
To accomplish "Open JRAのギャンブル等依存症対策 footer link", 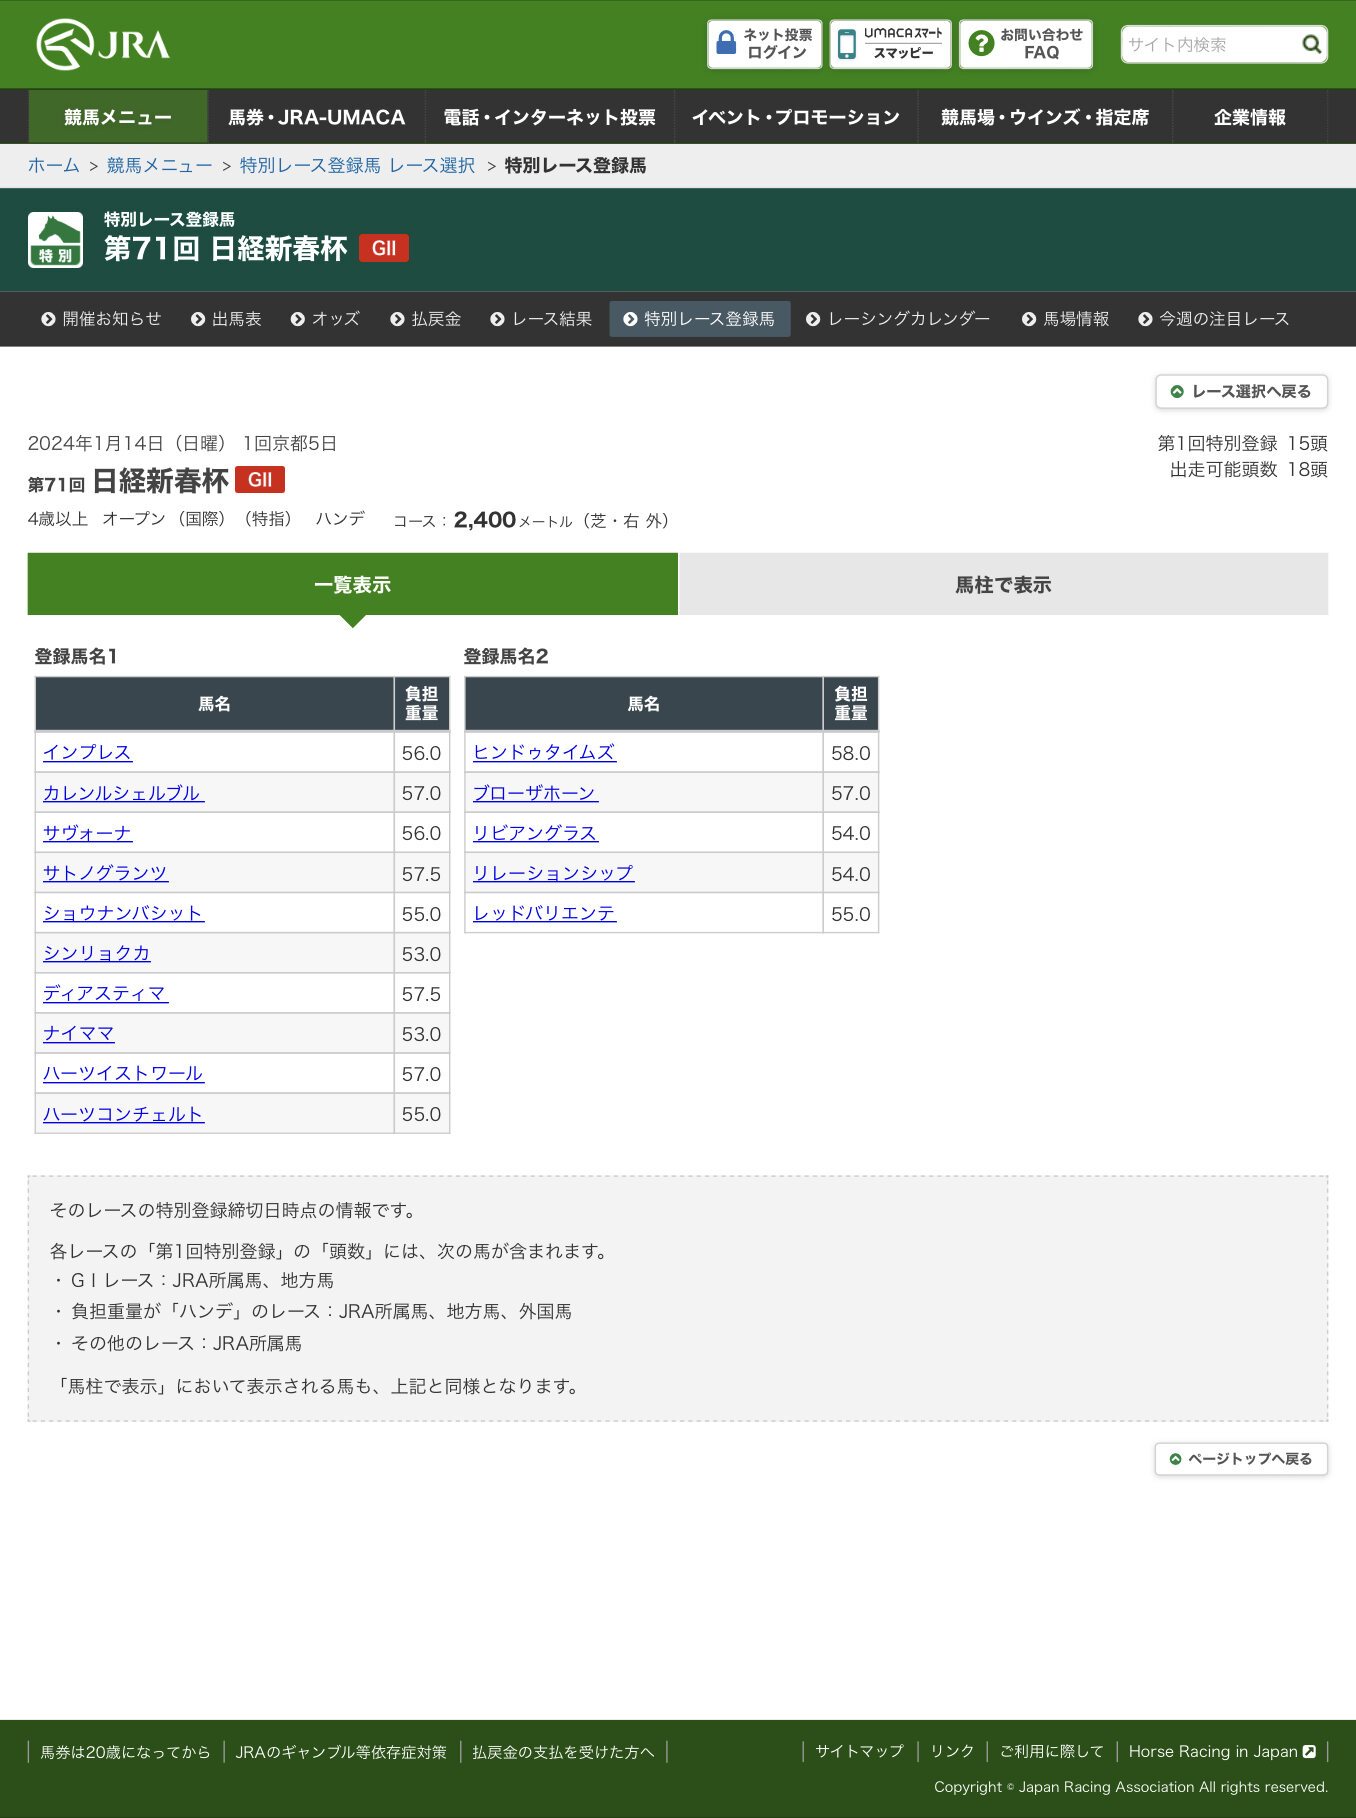I will coord(341,1752).
